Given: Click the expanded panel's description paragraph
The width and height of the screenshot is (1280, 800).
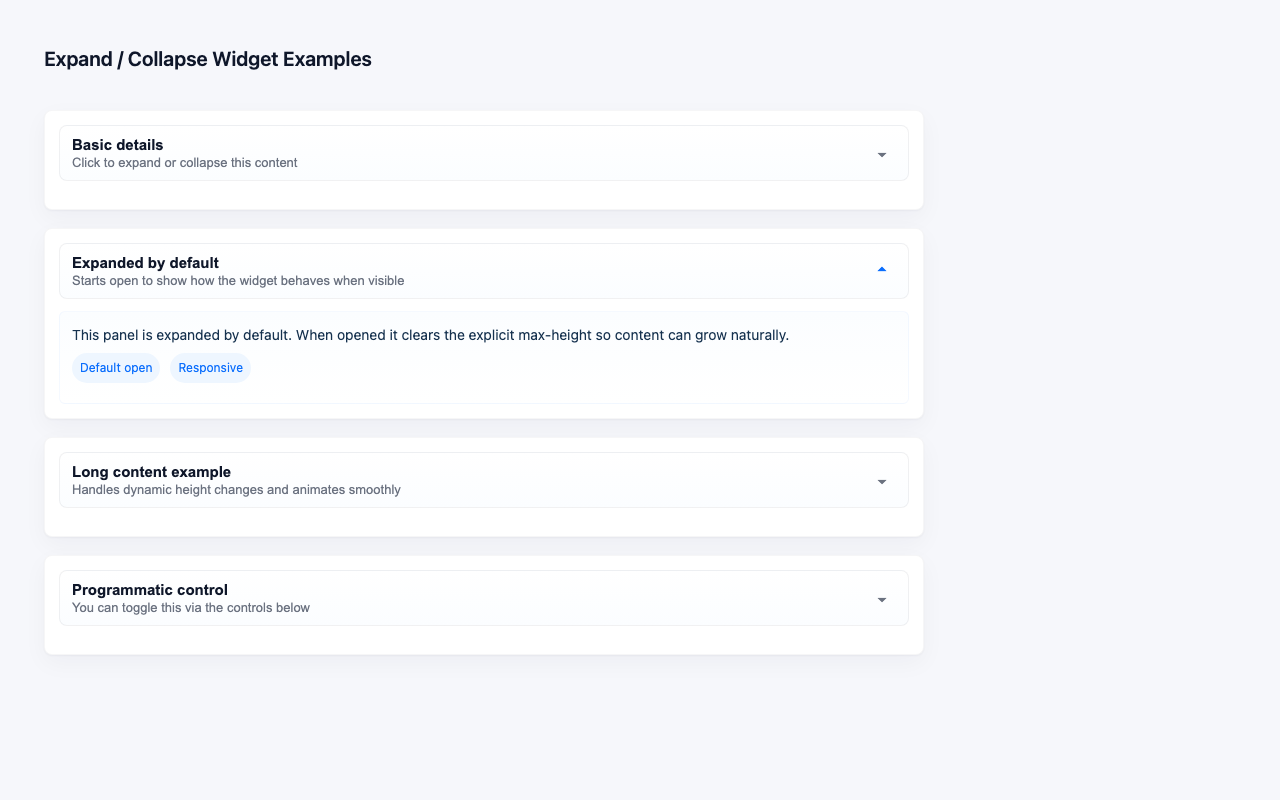Looking at the screenshot, I should click(x=430, y=335).
